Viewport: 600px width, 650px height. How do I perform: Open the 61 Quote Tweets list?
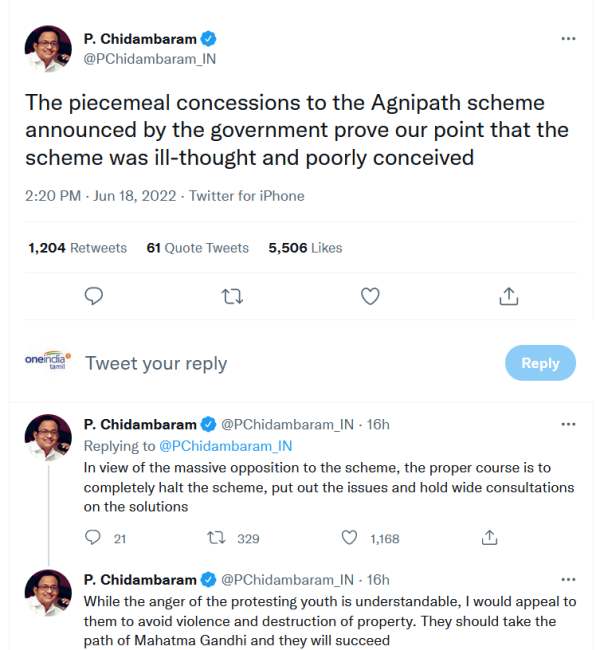197,247
